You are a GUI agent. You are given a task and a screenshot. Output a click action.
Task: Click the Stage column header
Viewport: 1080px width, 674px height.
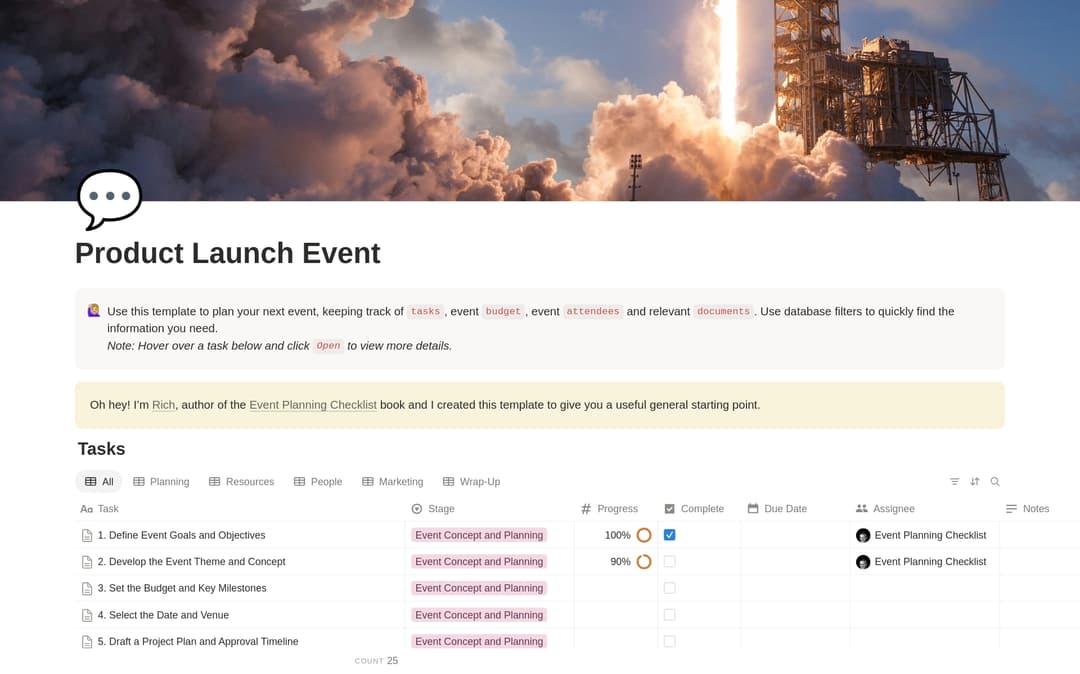point(433,509)
